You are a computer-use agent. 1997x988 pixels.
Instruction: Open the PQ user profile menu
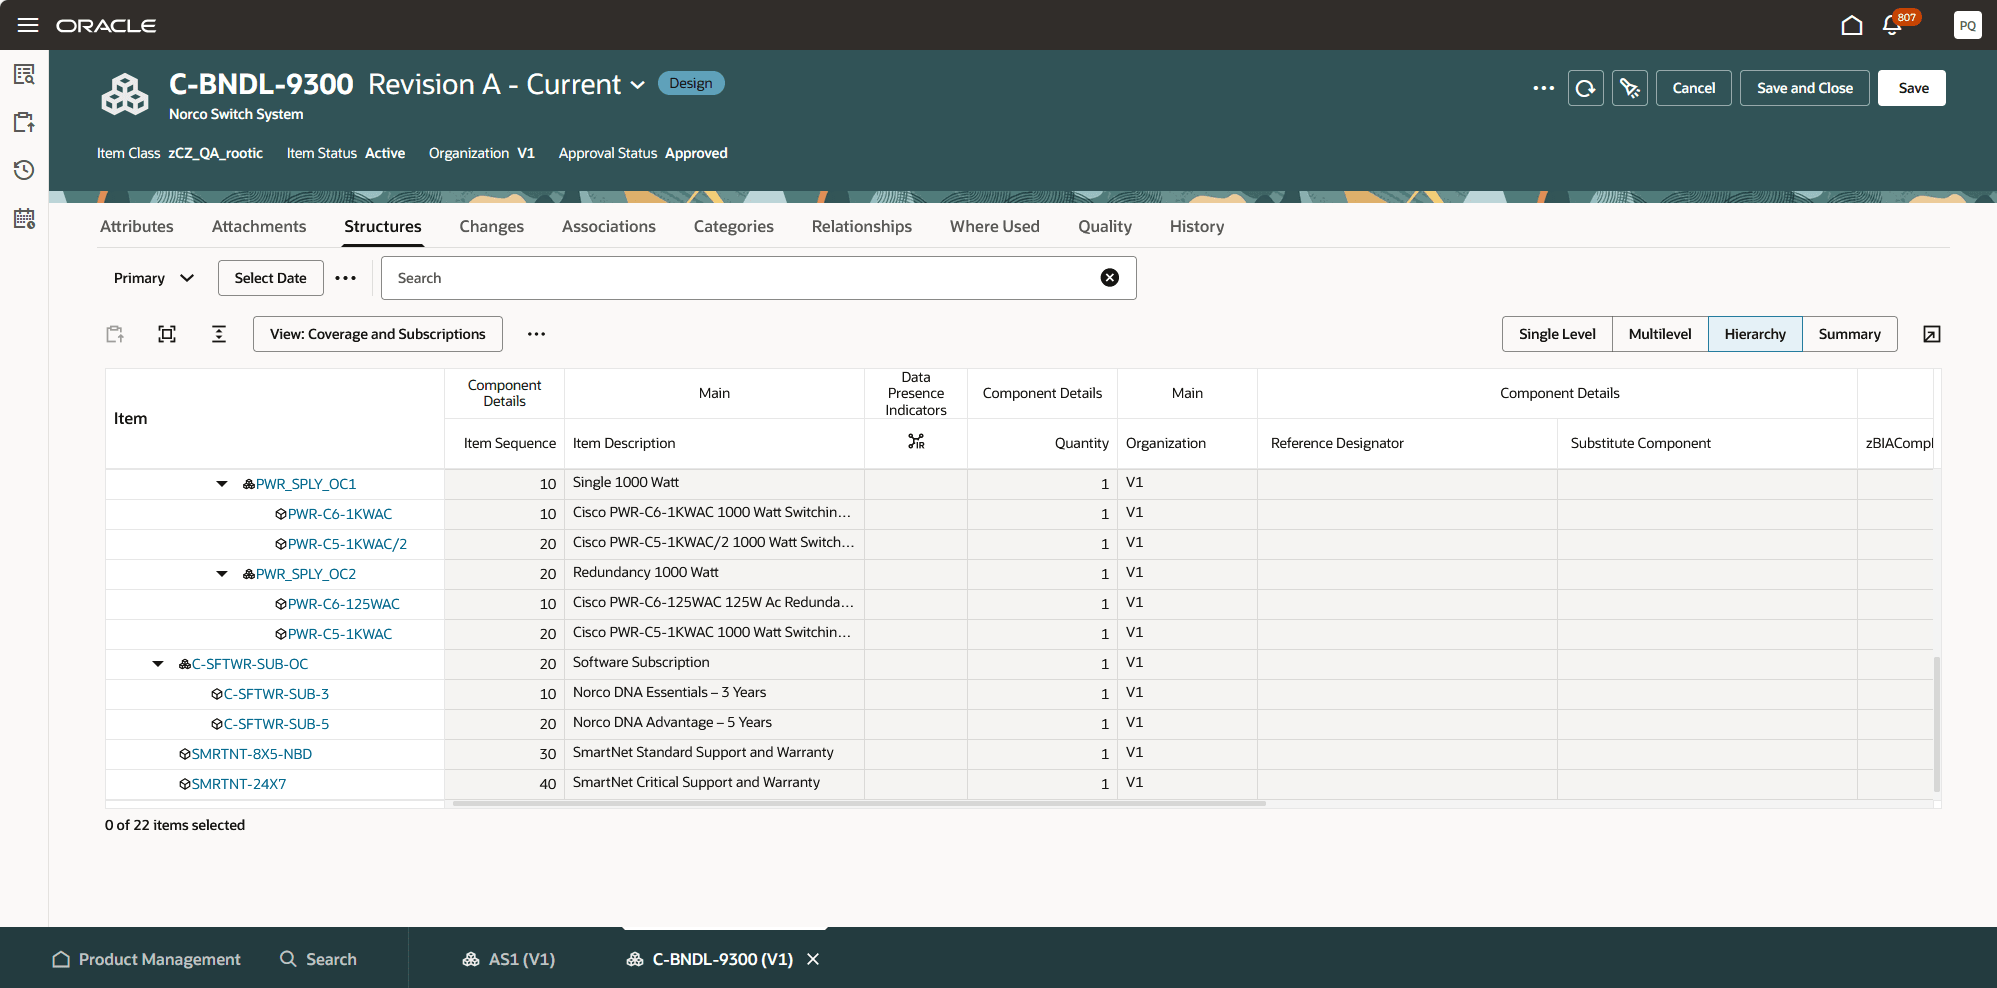1967,25
